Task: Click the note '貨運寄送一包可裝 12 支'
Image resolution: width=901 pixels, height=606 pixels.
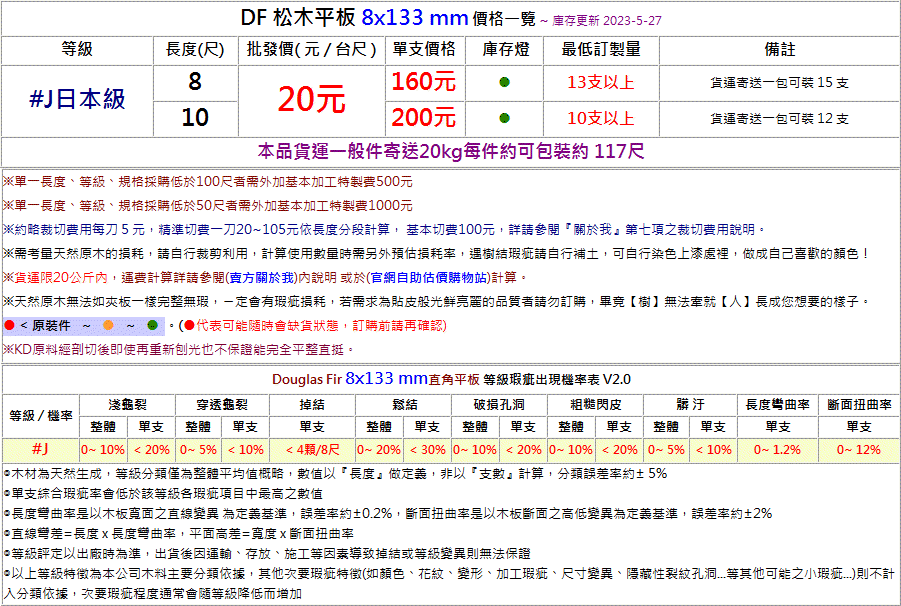Action: pyautogui.click(x=780, y=119)
